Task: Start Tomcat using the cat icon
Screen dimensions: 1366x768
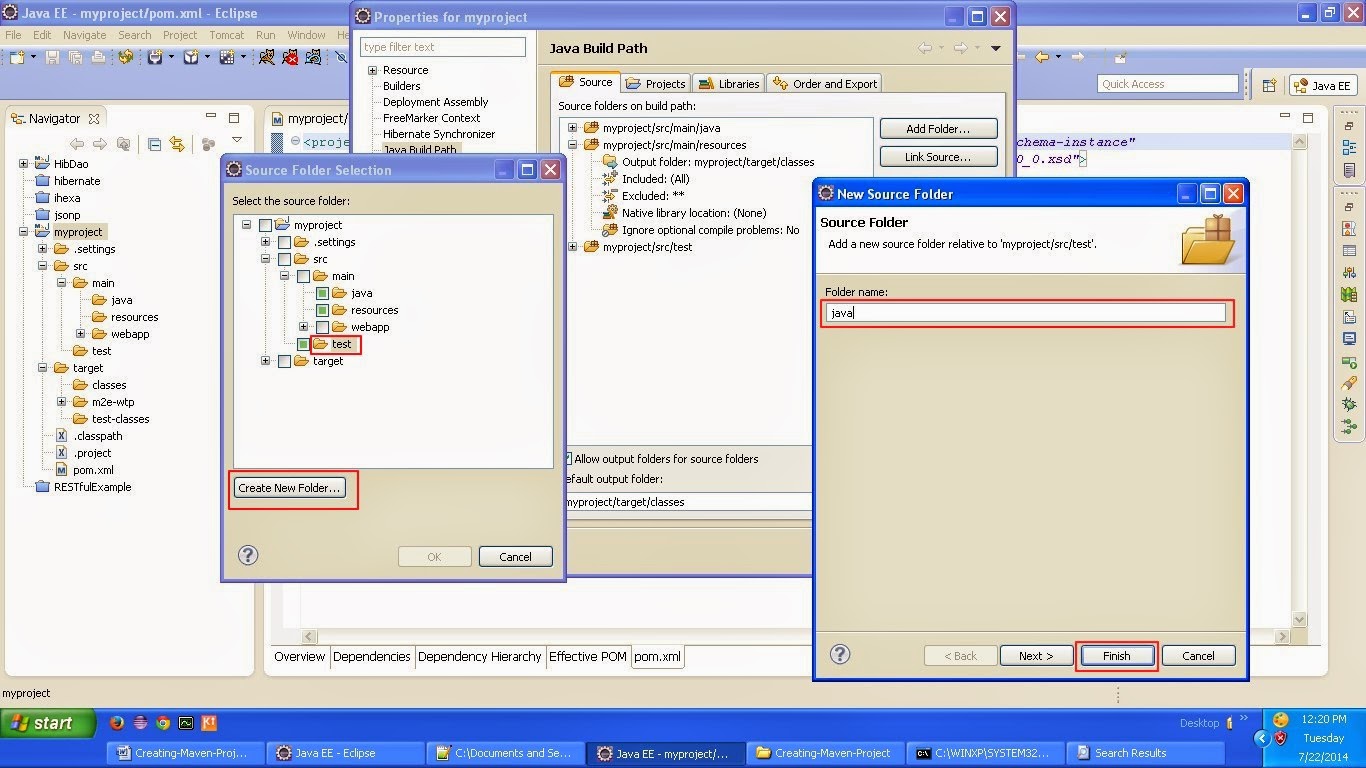Action: click(267, 57)
